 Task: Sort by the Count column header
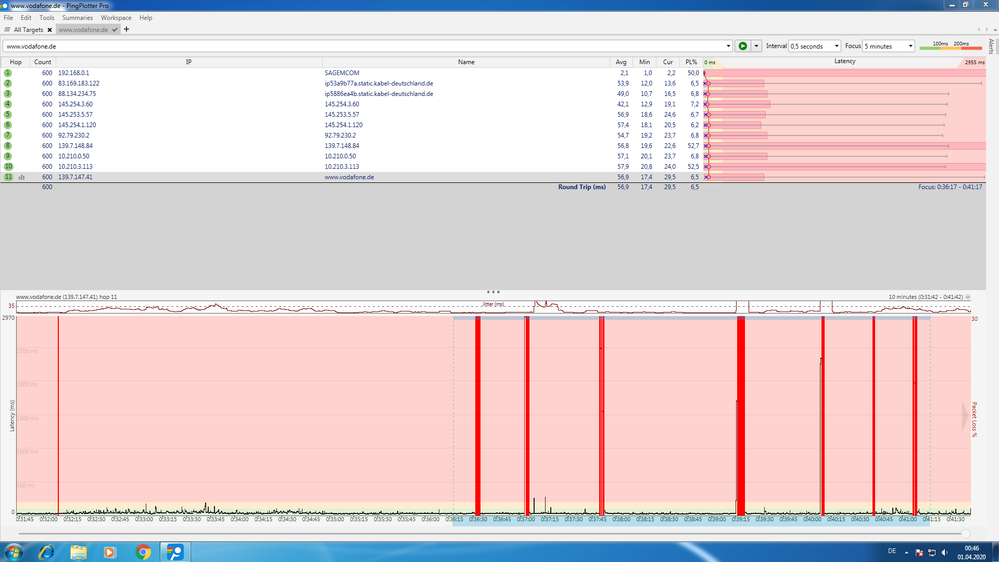coord(43,62)
